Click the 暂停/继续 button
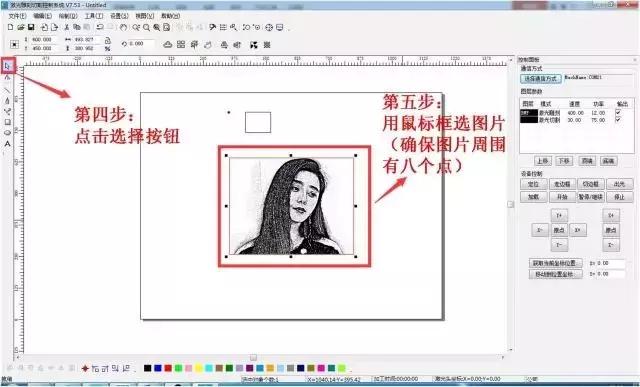 pyautogui.click(x=591, y=197)
